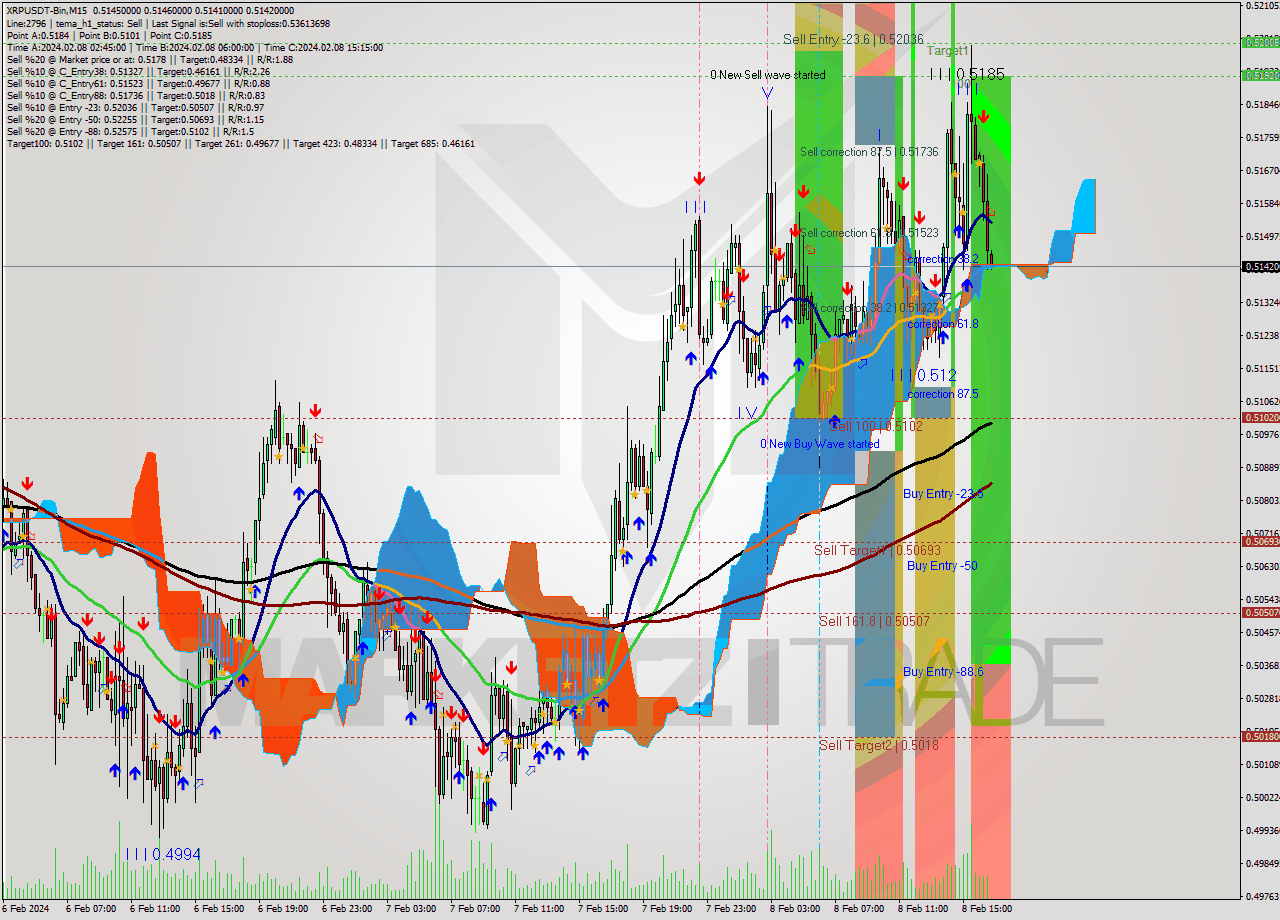Click the 'Sell Target2 | 0.5018' label
The image size is (1280, 920).
click(x=879, y=745)
